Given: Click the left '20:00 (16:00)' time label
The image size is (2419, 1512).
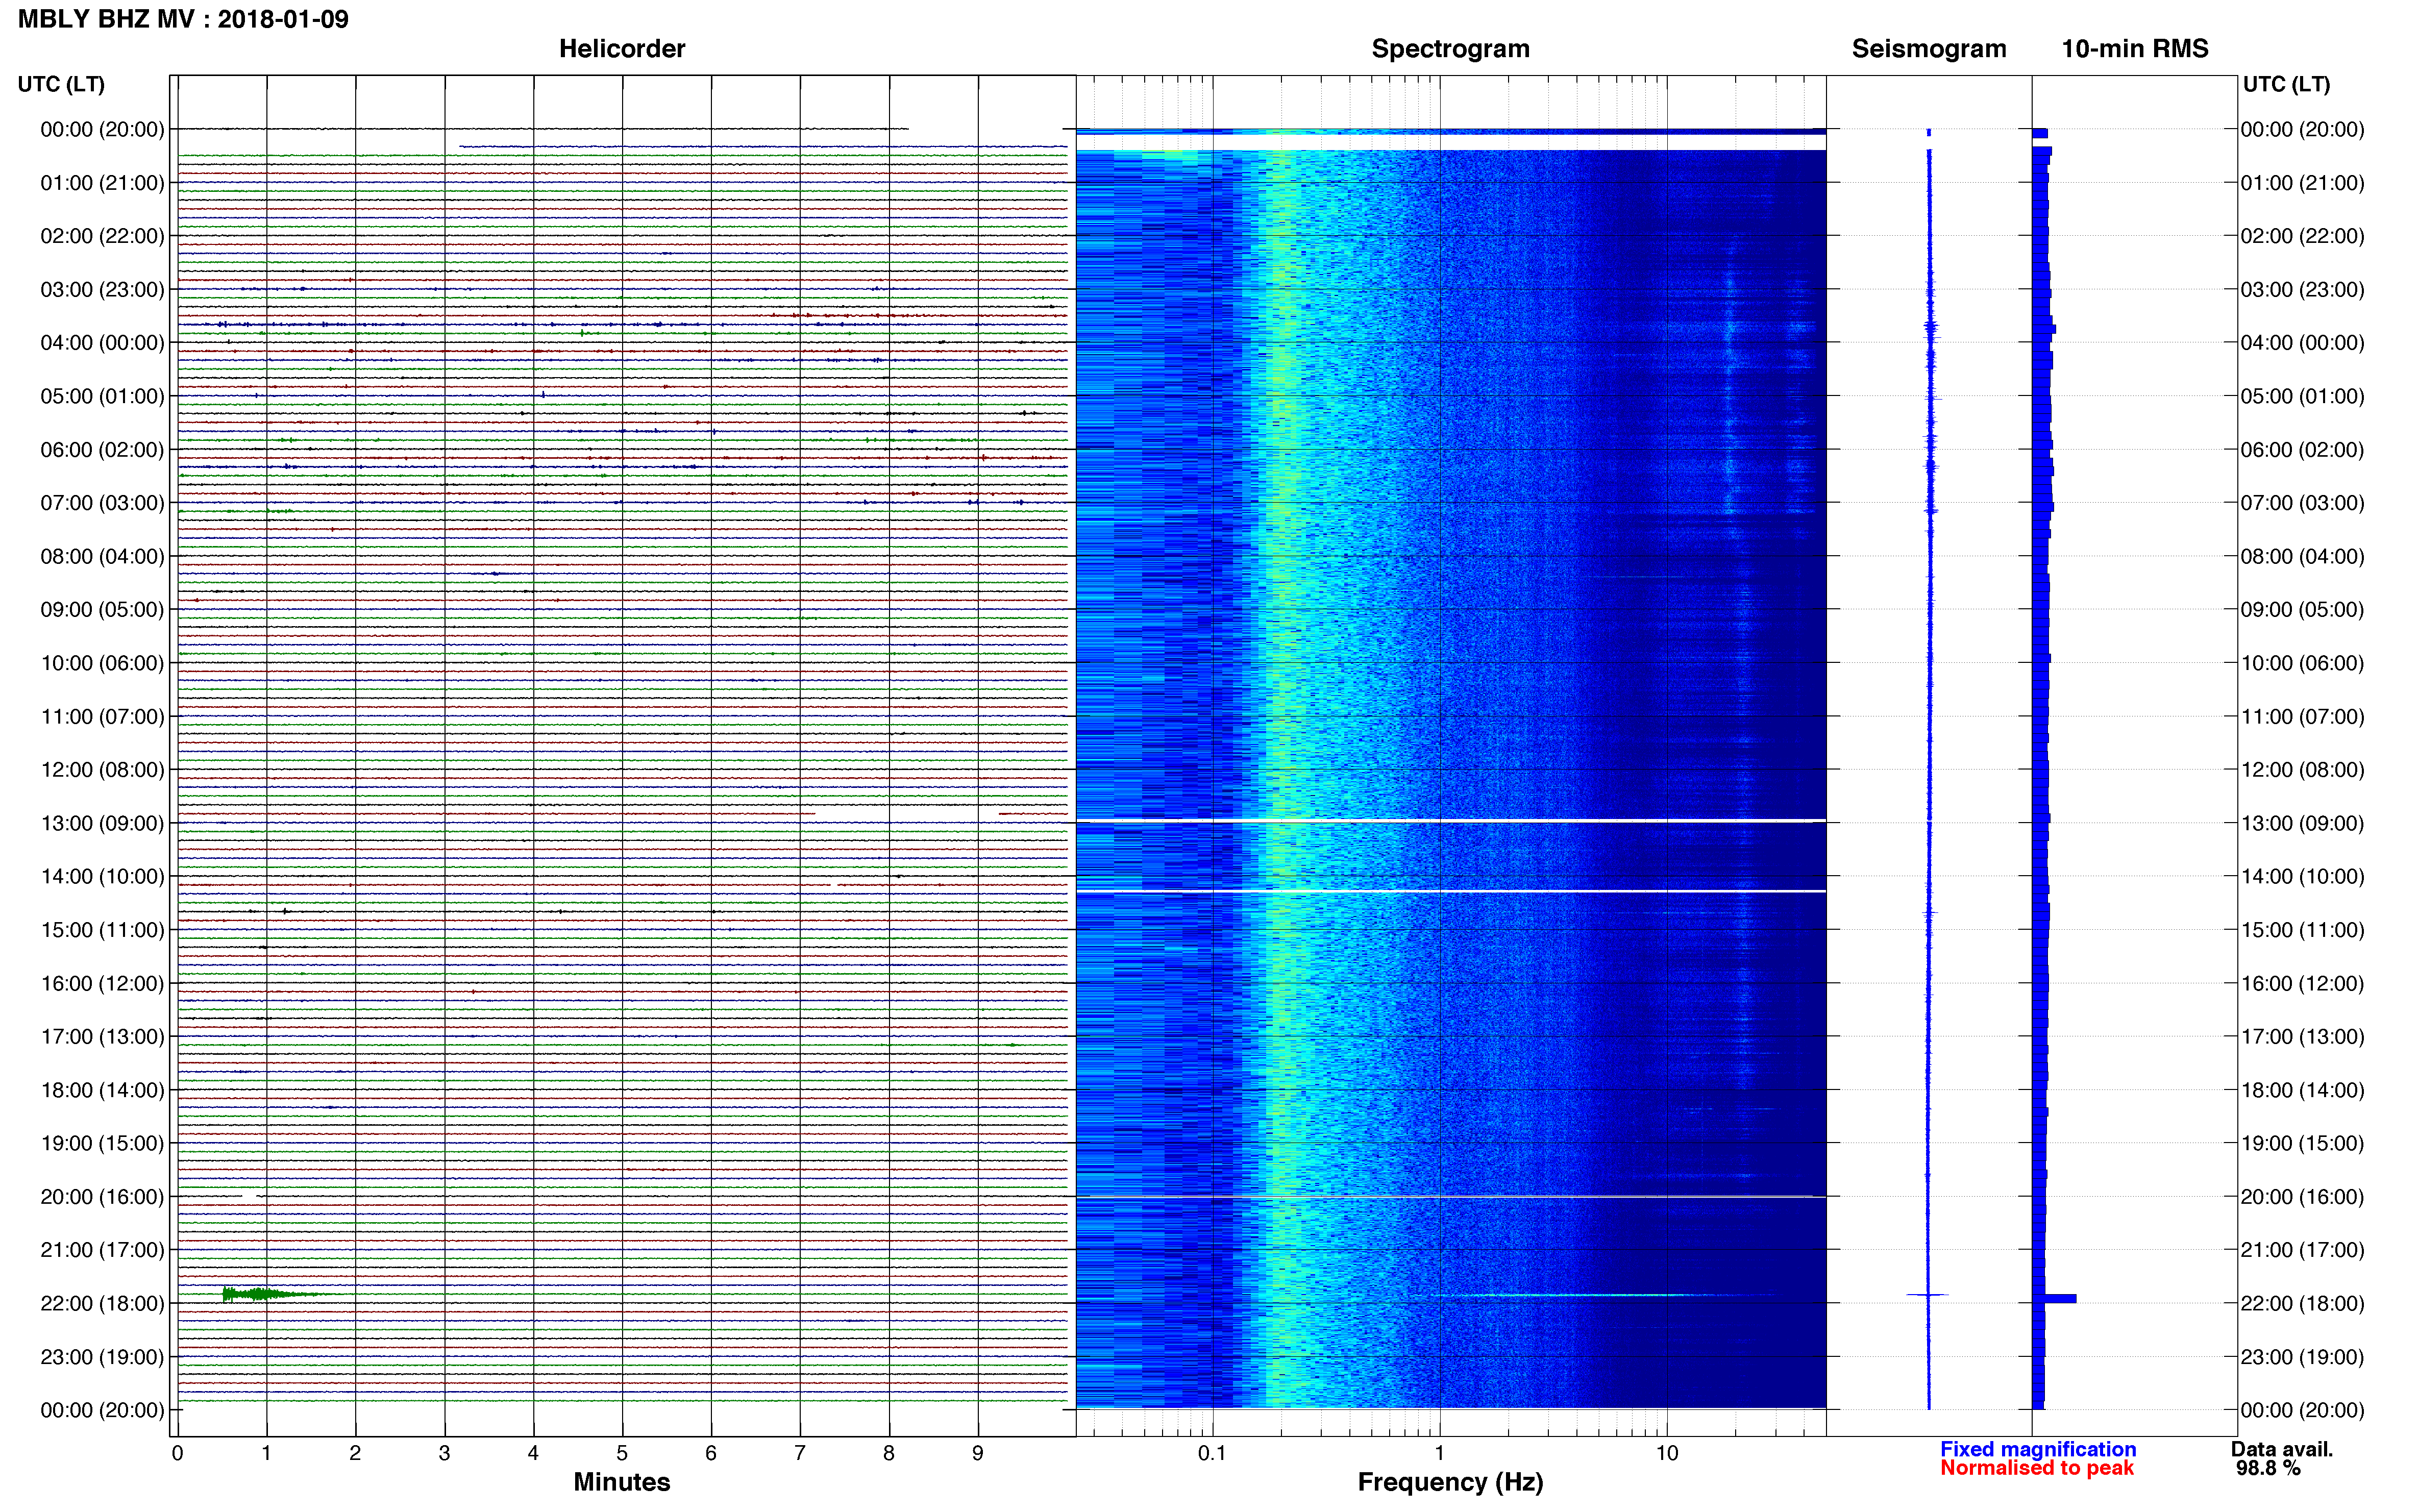Looking at the screenshot, I should pyautogui.click(x=102, y=1197).
